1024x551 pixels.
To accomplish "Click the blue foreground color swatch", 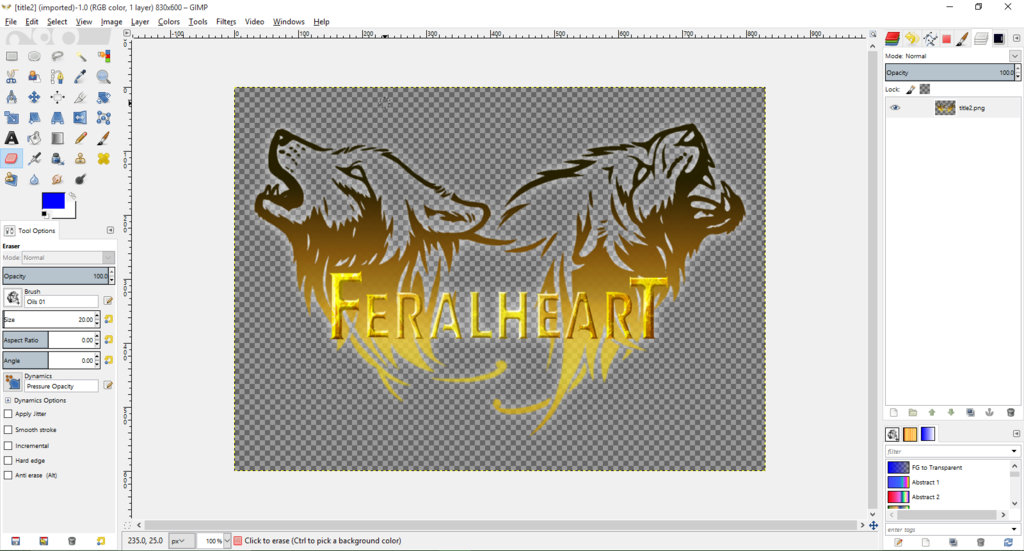I will click(53, 201).
